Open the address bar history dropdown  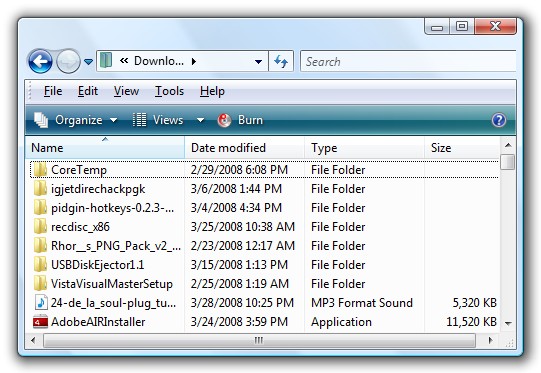click(x=258, y=62)
